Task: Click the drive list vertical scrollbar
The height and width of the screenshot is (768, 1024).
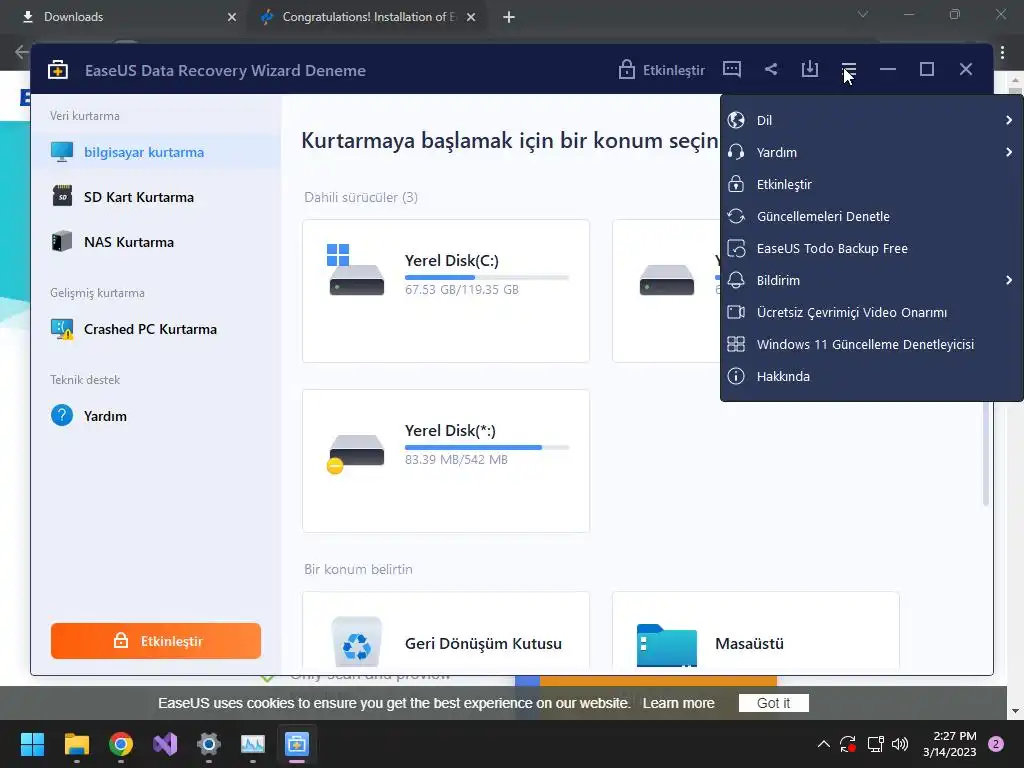Action: point(985,454)
